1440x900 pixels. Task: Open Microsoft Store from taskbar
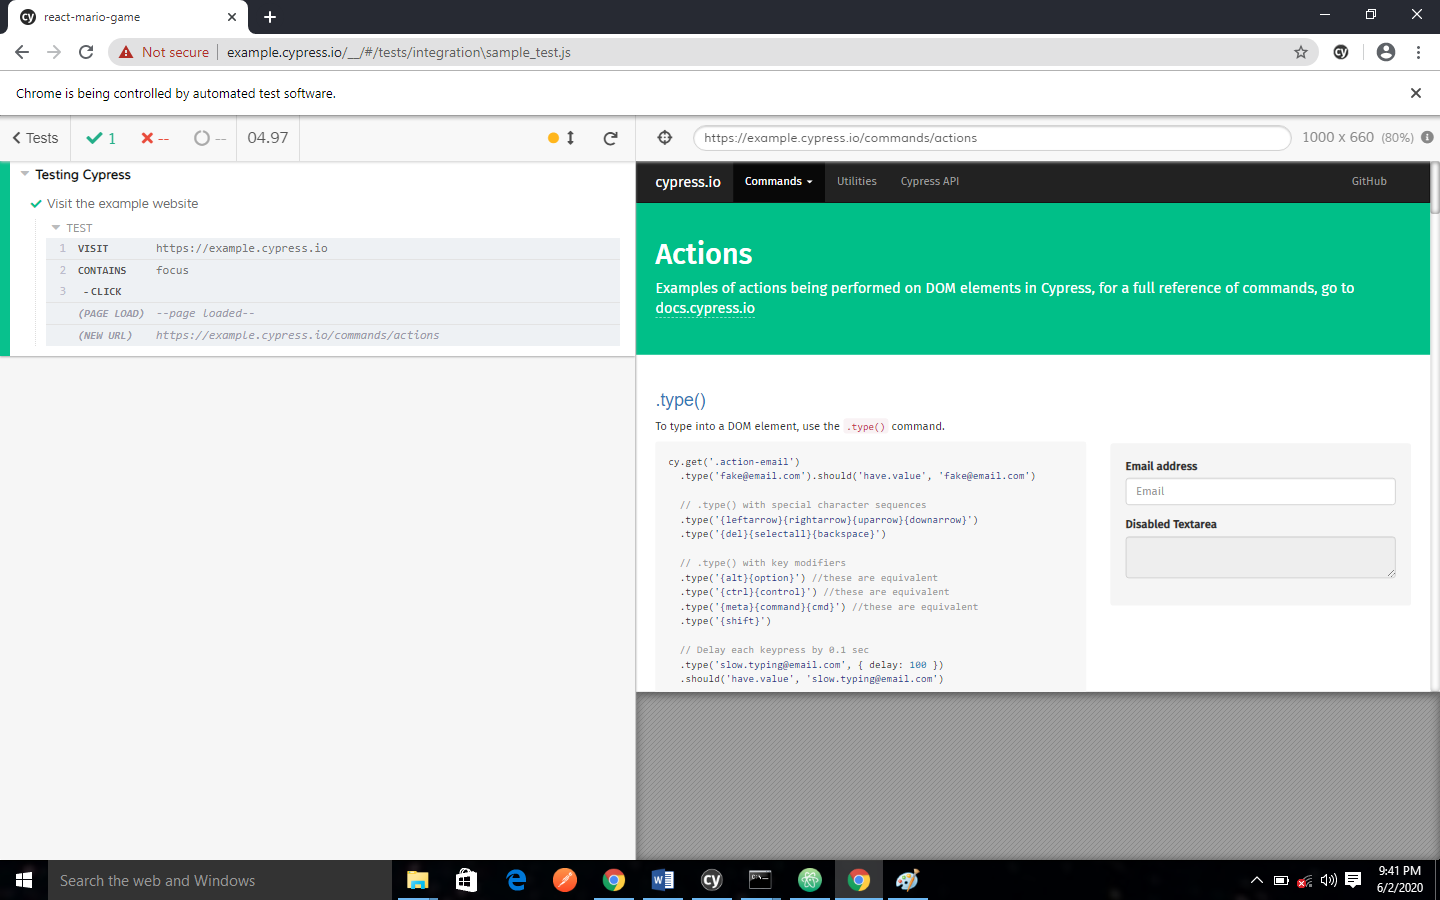tap(466, 880)
